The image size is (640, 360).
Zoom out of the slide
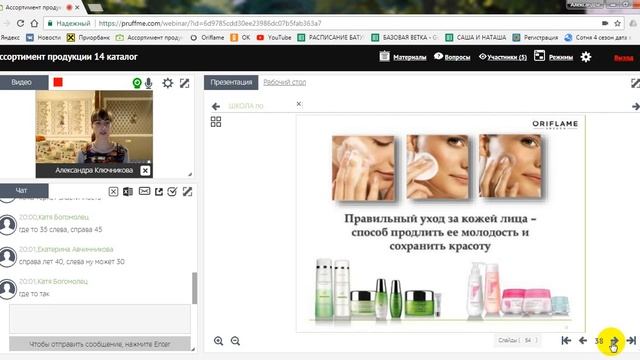235,341
